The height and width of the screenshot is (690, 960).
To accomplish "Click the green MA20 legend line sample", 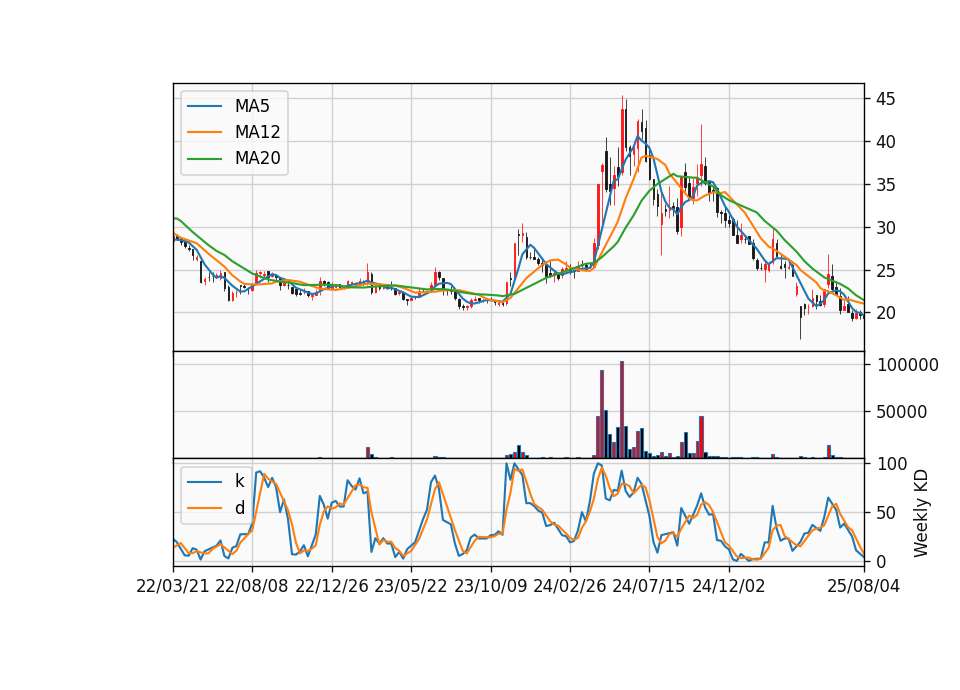I will tap(204, 159).
